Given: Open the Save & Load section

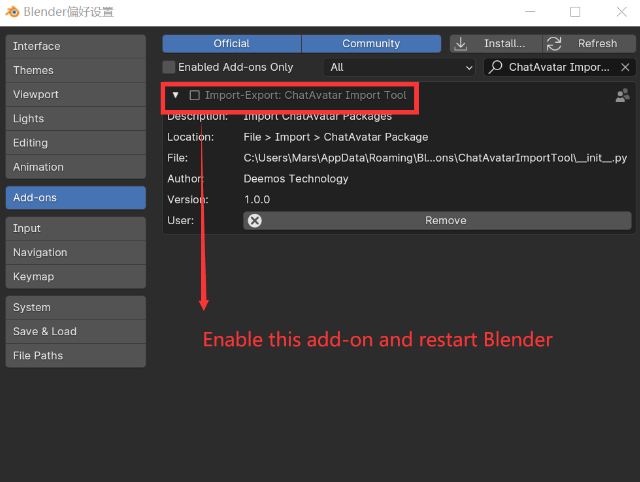Looking at the screenshot, I should [x=76, y=331].
